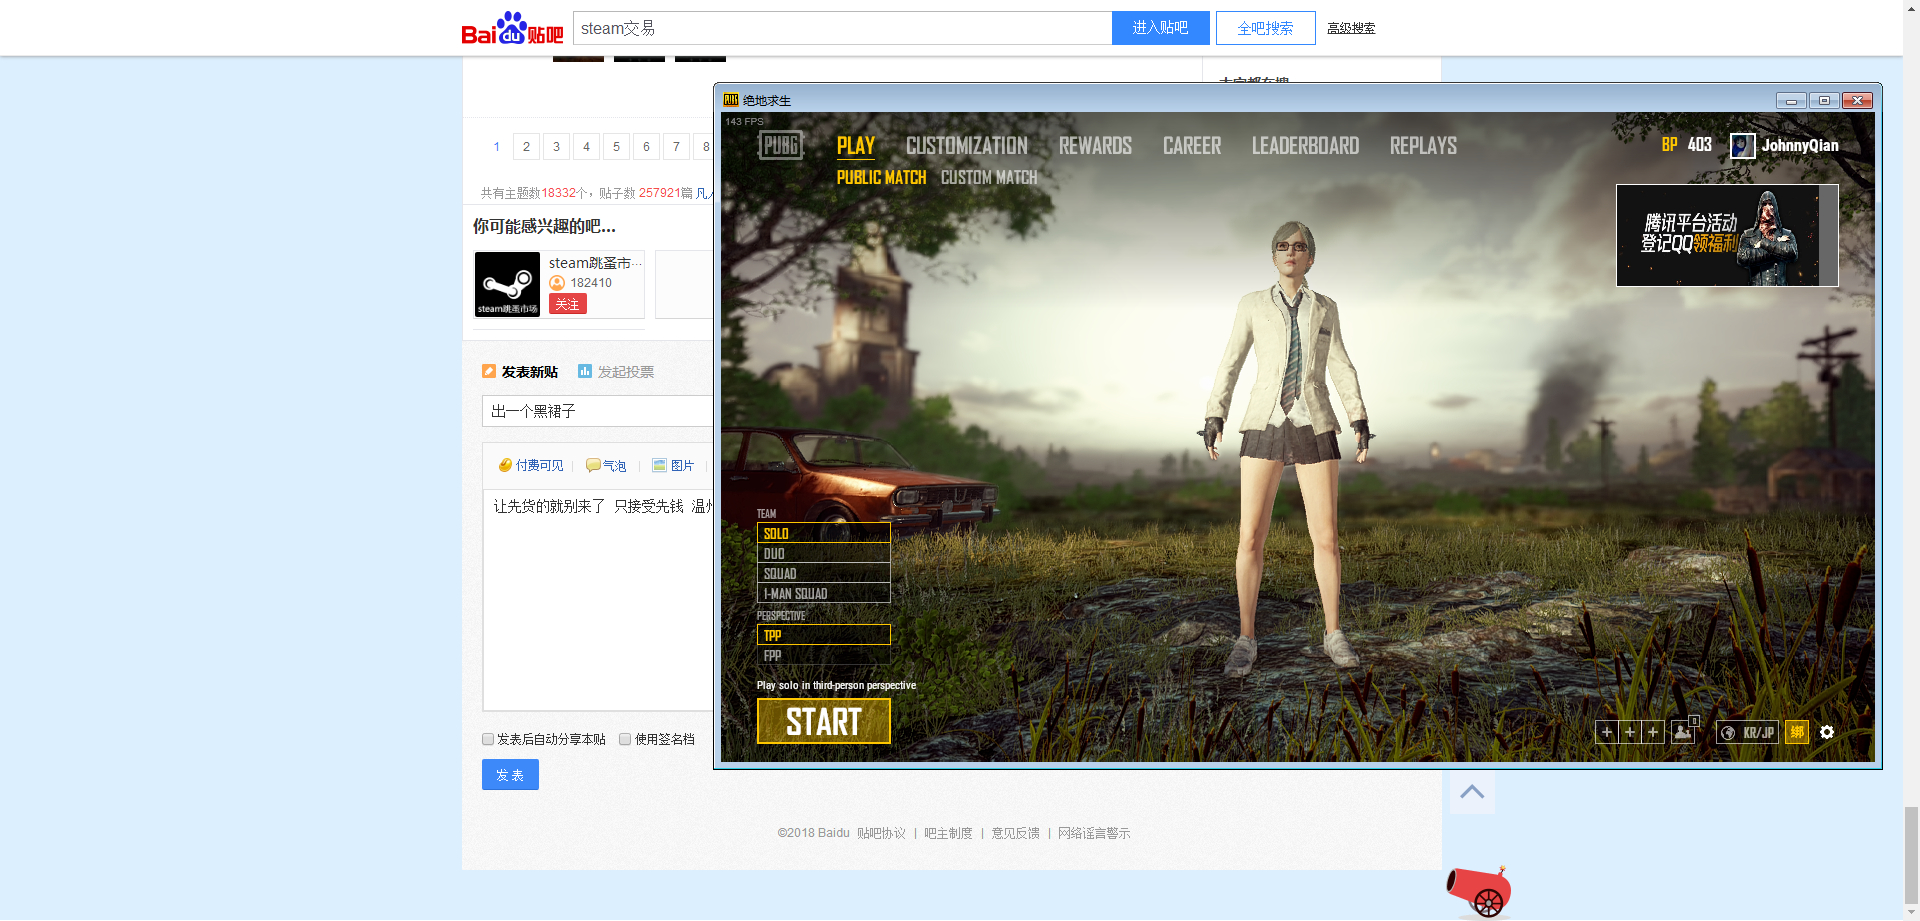Screen dimensions: 1920x921
Task: Click JohnnyQian profile avatar
Action: click(x=1743, y=145)
